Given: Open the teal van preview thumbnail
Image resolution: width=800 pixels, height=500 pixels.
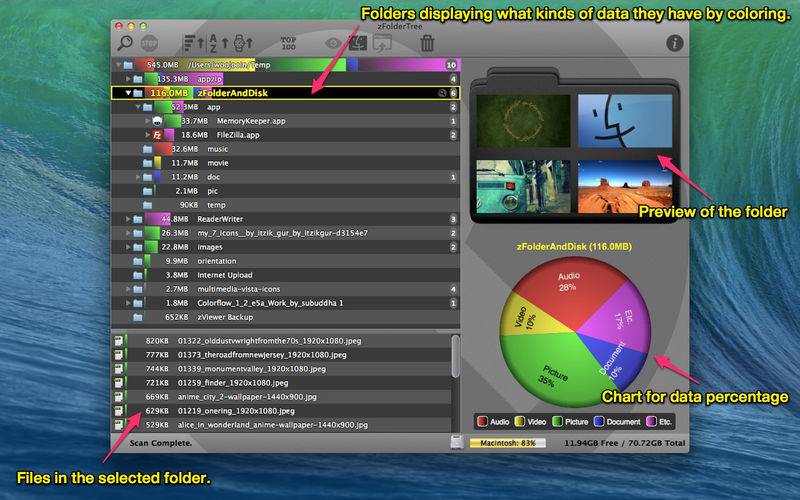Looking at the screenshot, I should [523, 187].
